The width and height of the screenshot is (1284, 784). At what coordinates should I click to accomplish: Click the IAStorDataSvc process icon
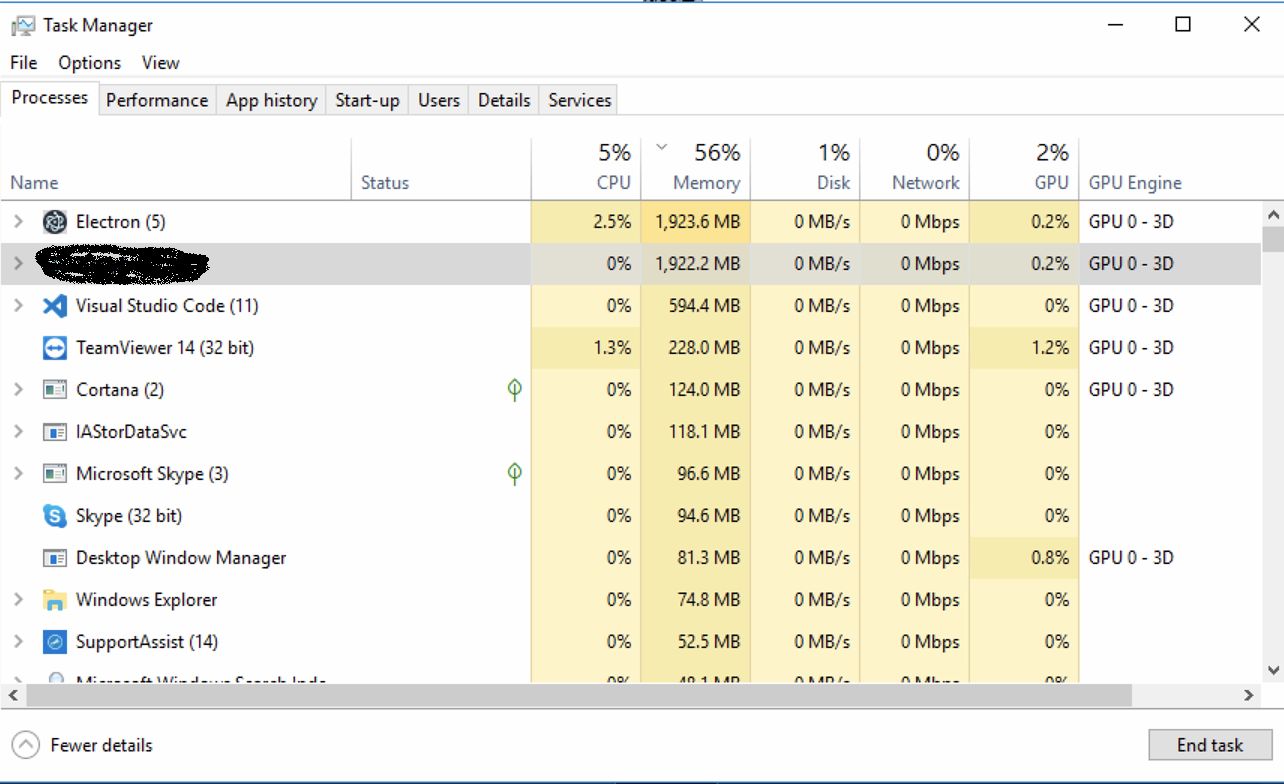tap(54, 432)
